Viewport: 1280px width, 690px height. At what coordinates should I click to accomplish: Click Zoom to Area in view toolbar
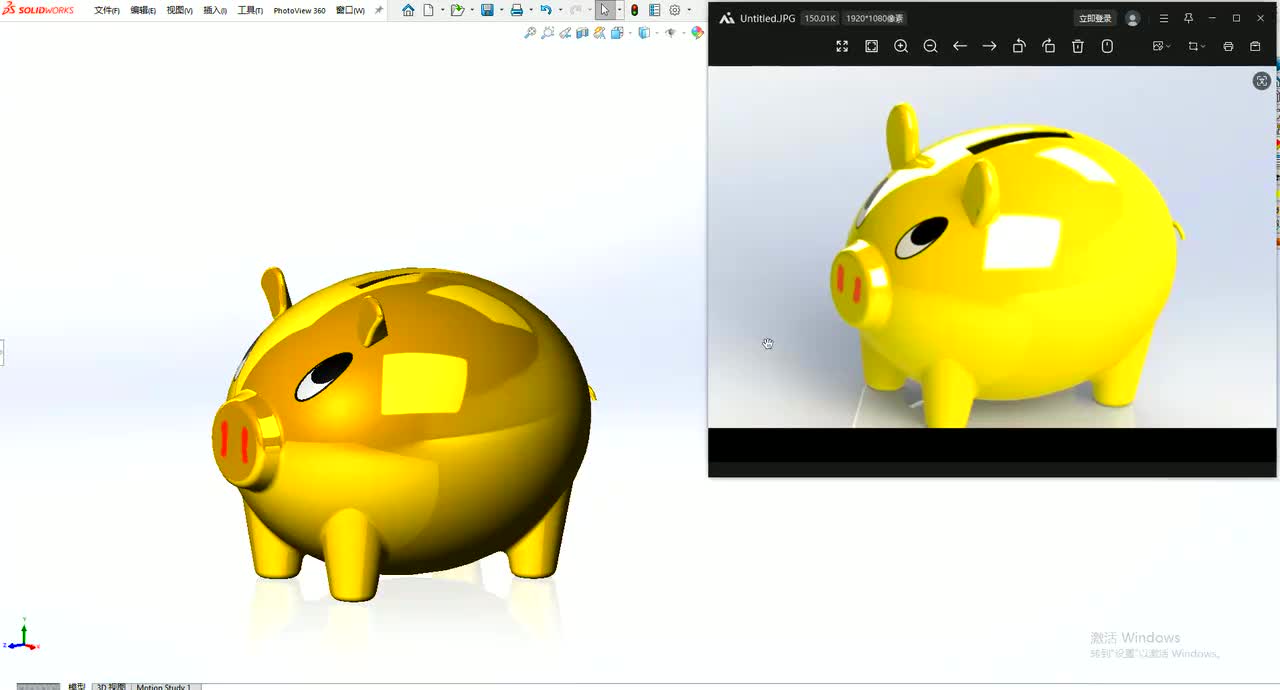tap(548, 33)
